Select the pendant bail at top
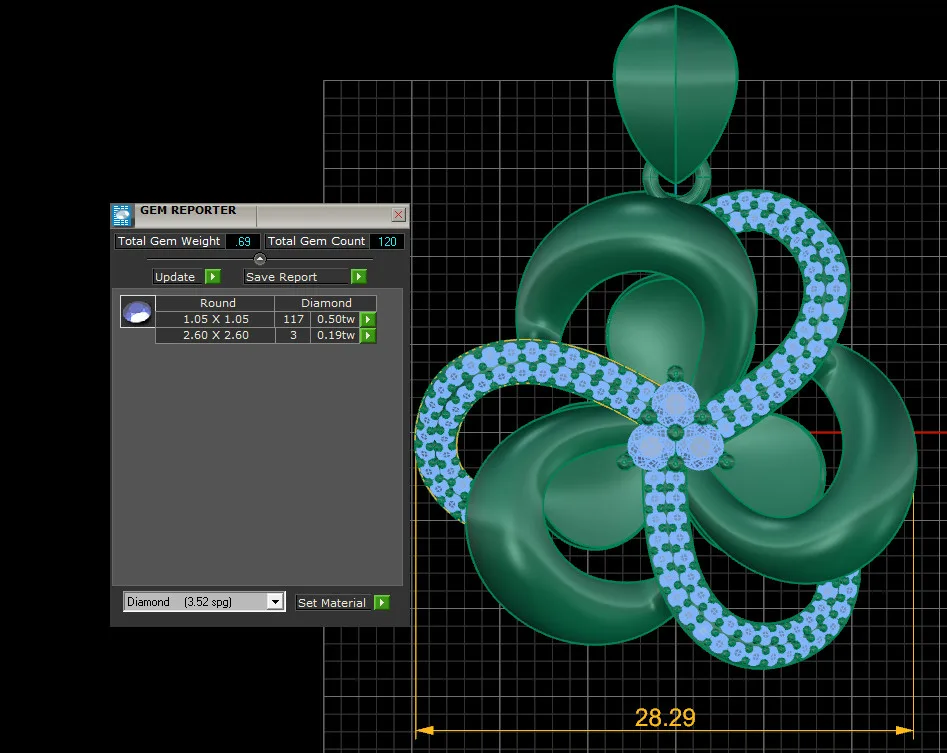The image size is (947, 753). coord(676,95)
